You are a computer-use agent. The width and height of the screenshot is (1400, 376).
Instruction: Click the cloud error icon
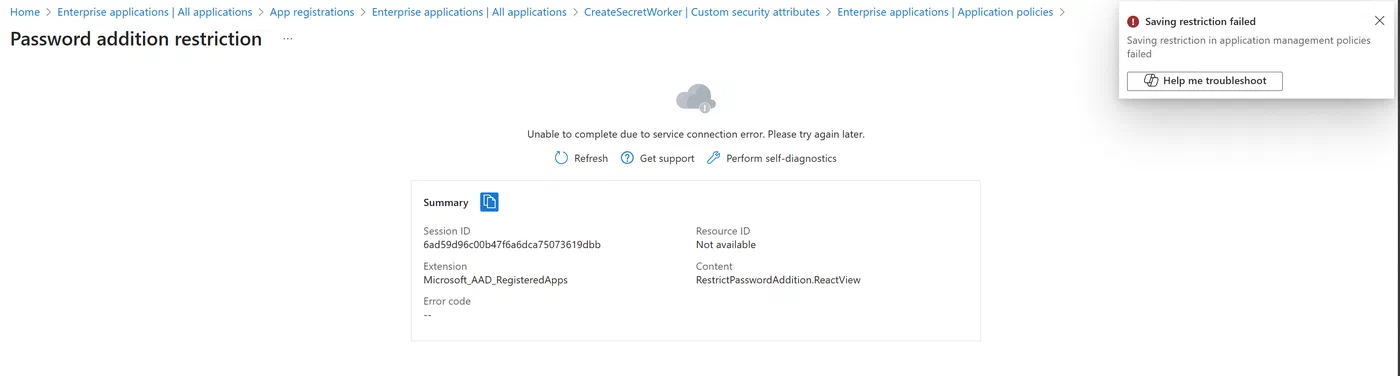696,98
